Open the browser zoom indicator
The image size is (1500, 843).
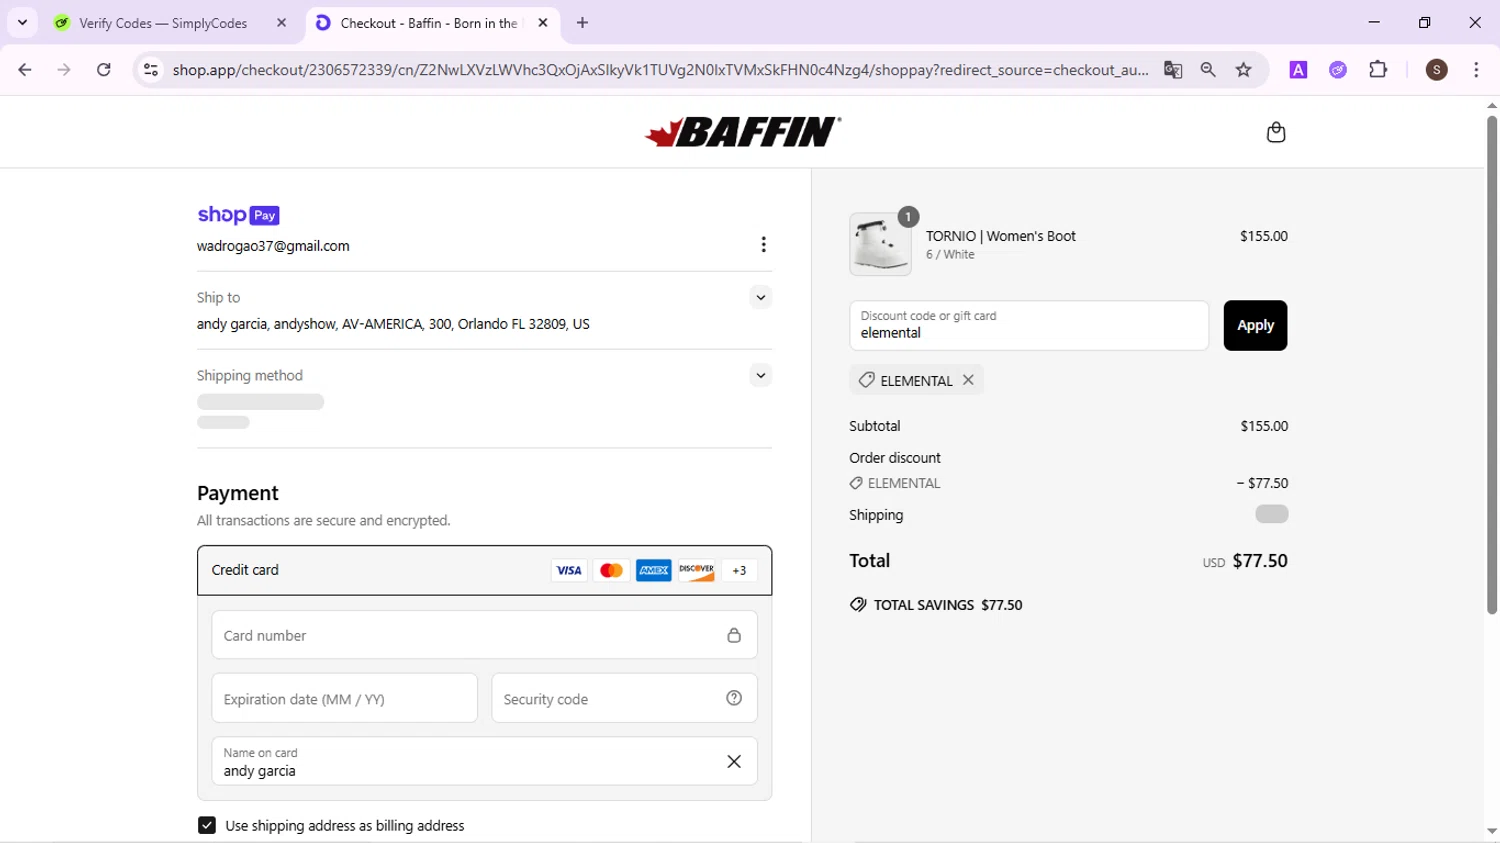pos(1208,70)
